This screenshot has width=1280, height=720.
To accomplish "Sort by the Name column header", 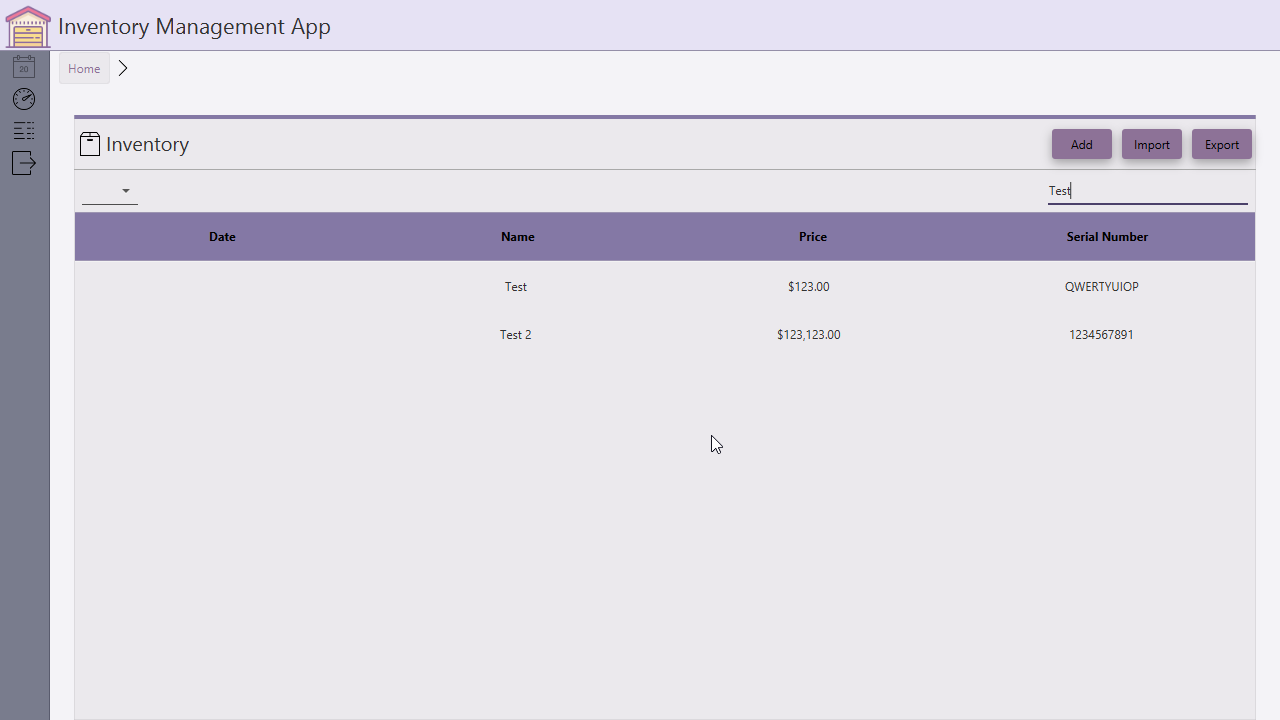I will pyautogui.click(x=518, y=237).
